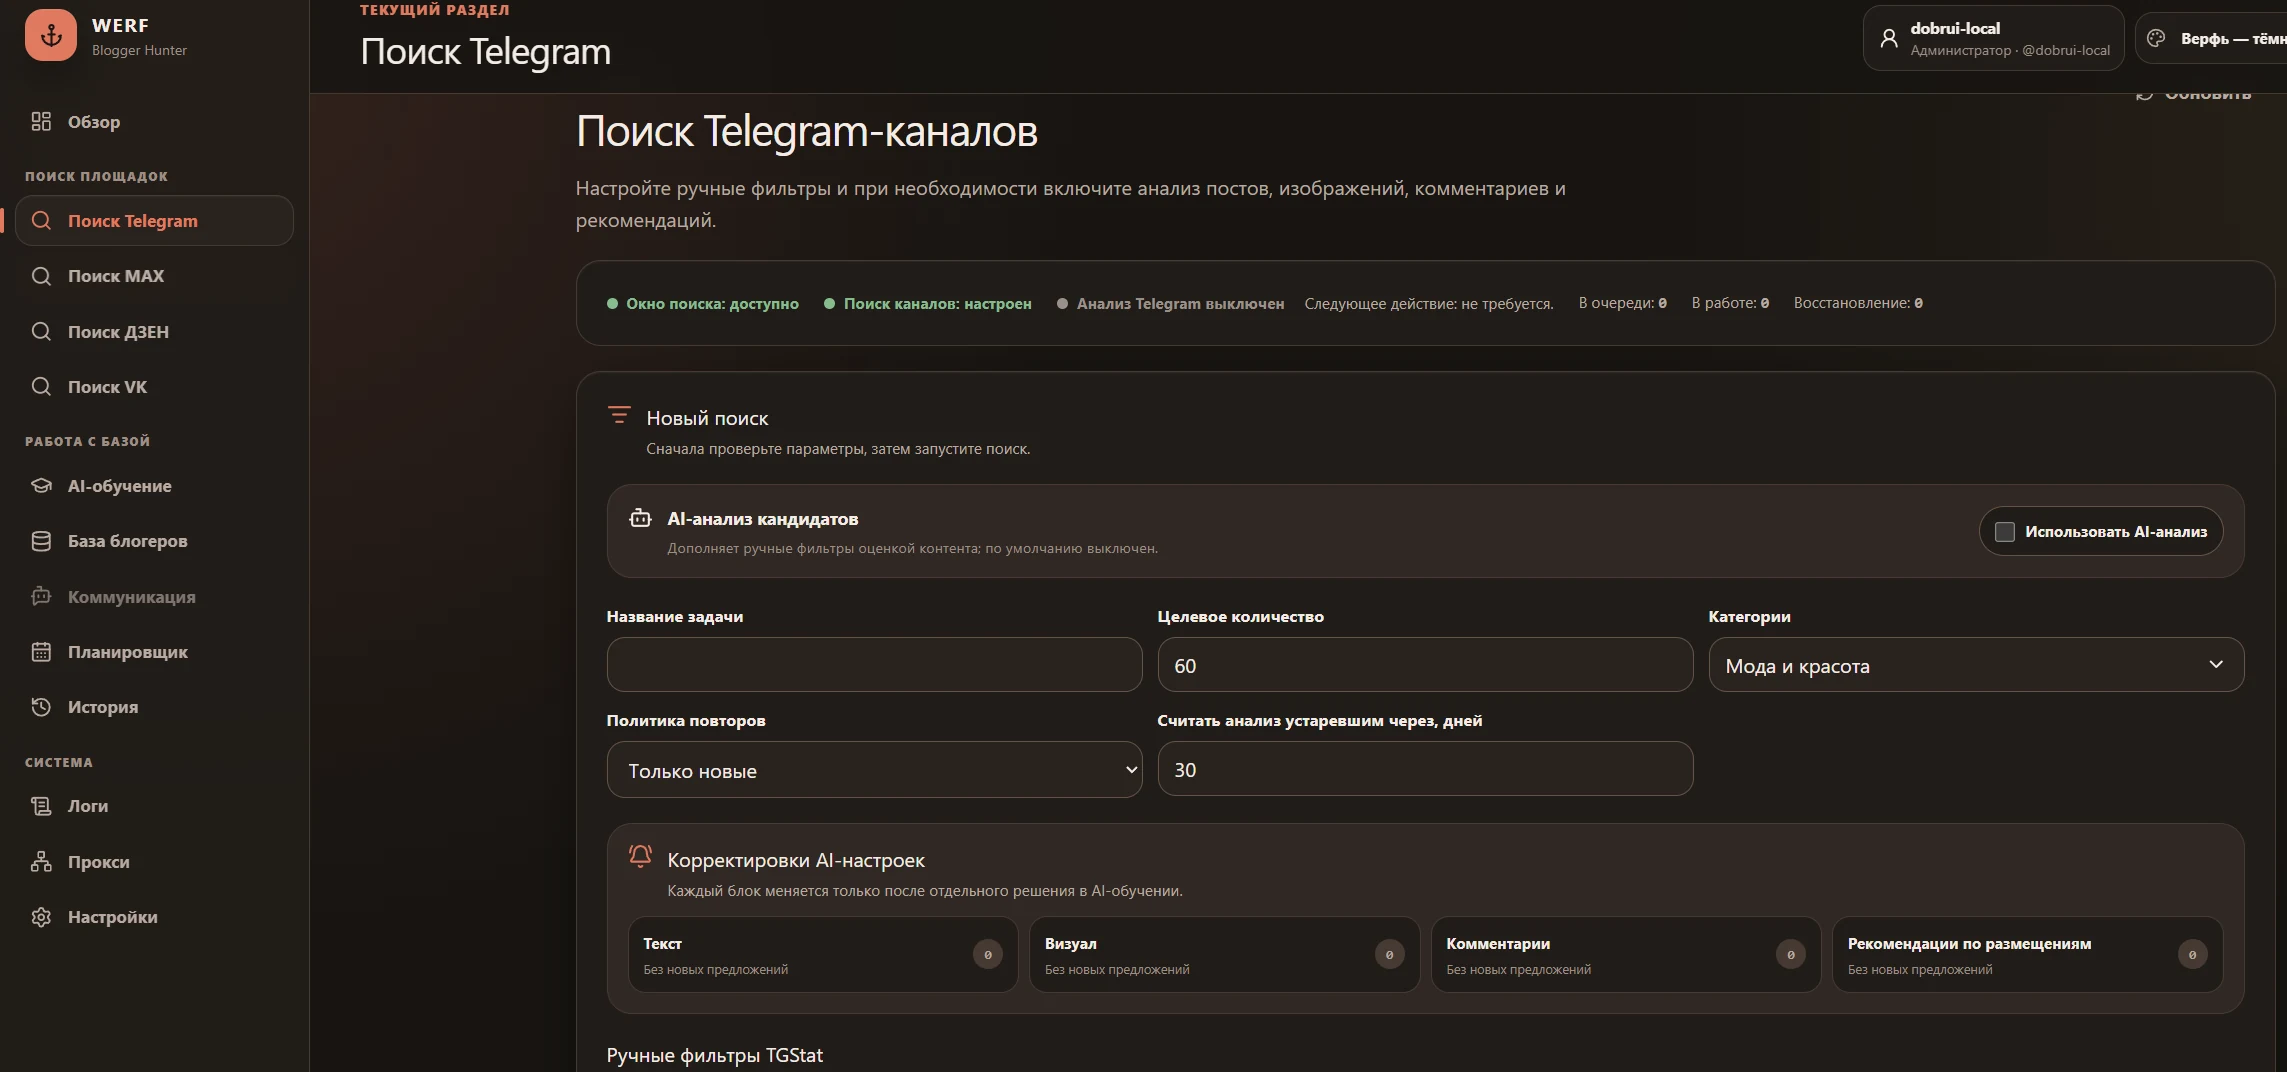The width and height of the screenshot is (2287, 1072).
Task: Focus the Название задачи input field
Action: click(x=874, y=665)
